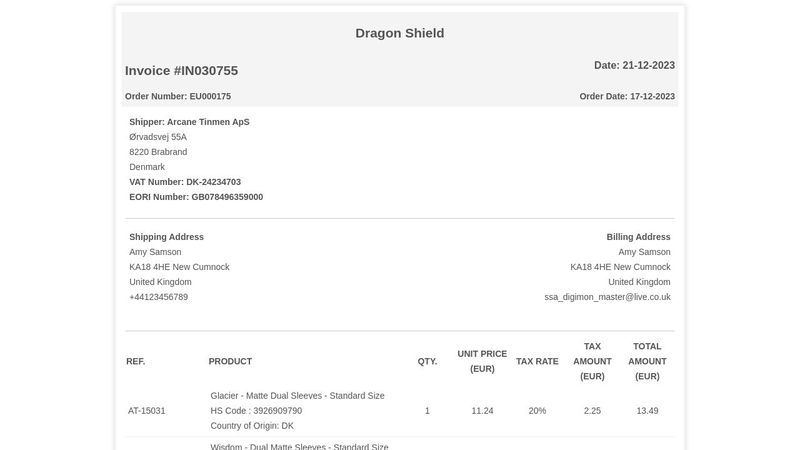Click the 8220 Brabrand line

point(158,152)
